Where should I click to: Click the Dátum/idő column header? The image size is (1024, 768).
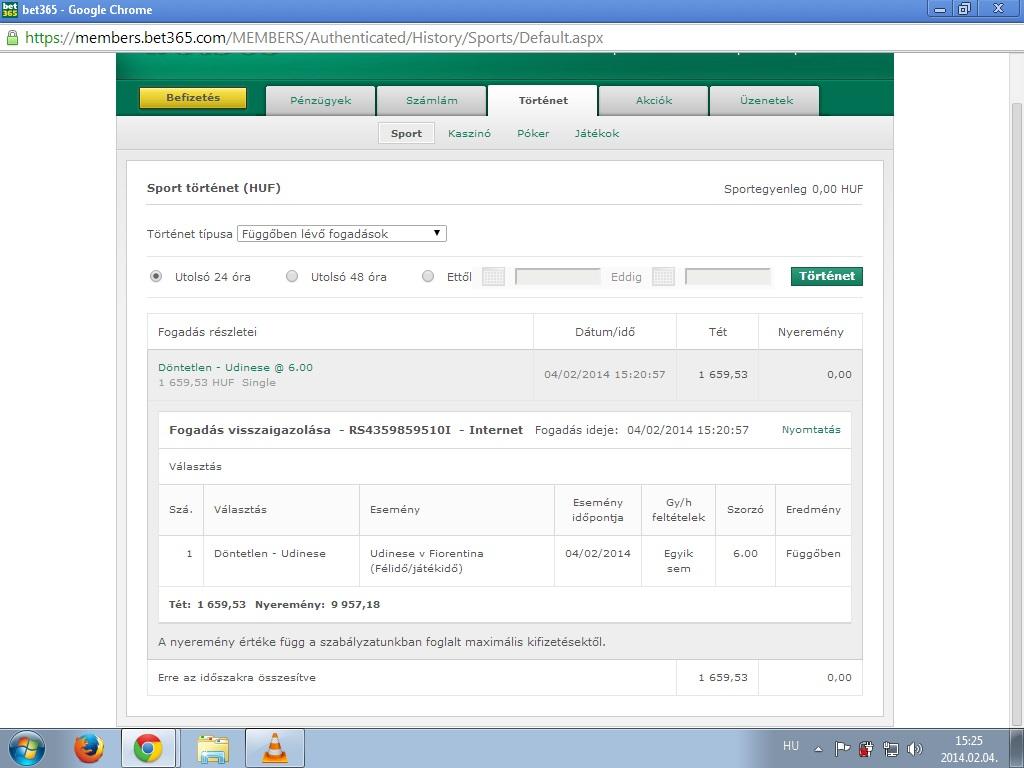pyautogui.click(x=605, y=332)
